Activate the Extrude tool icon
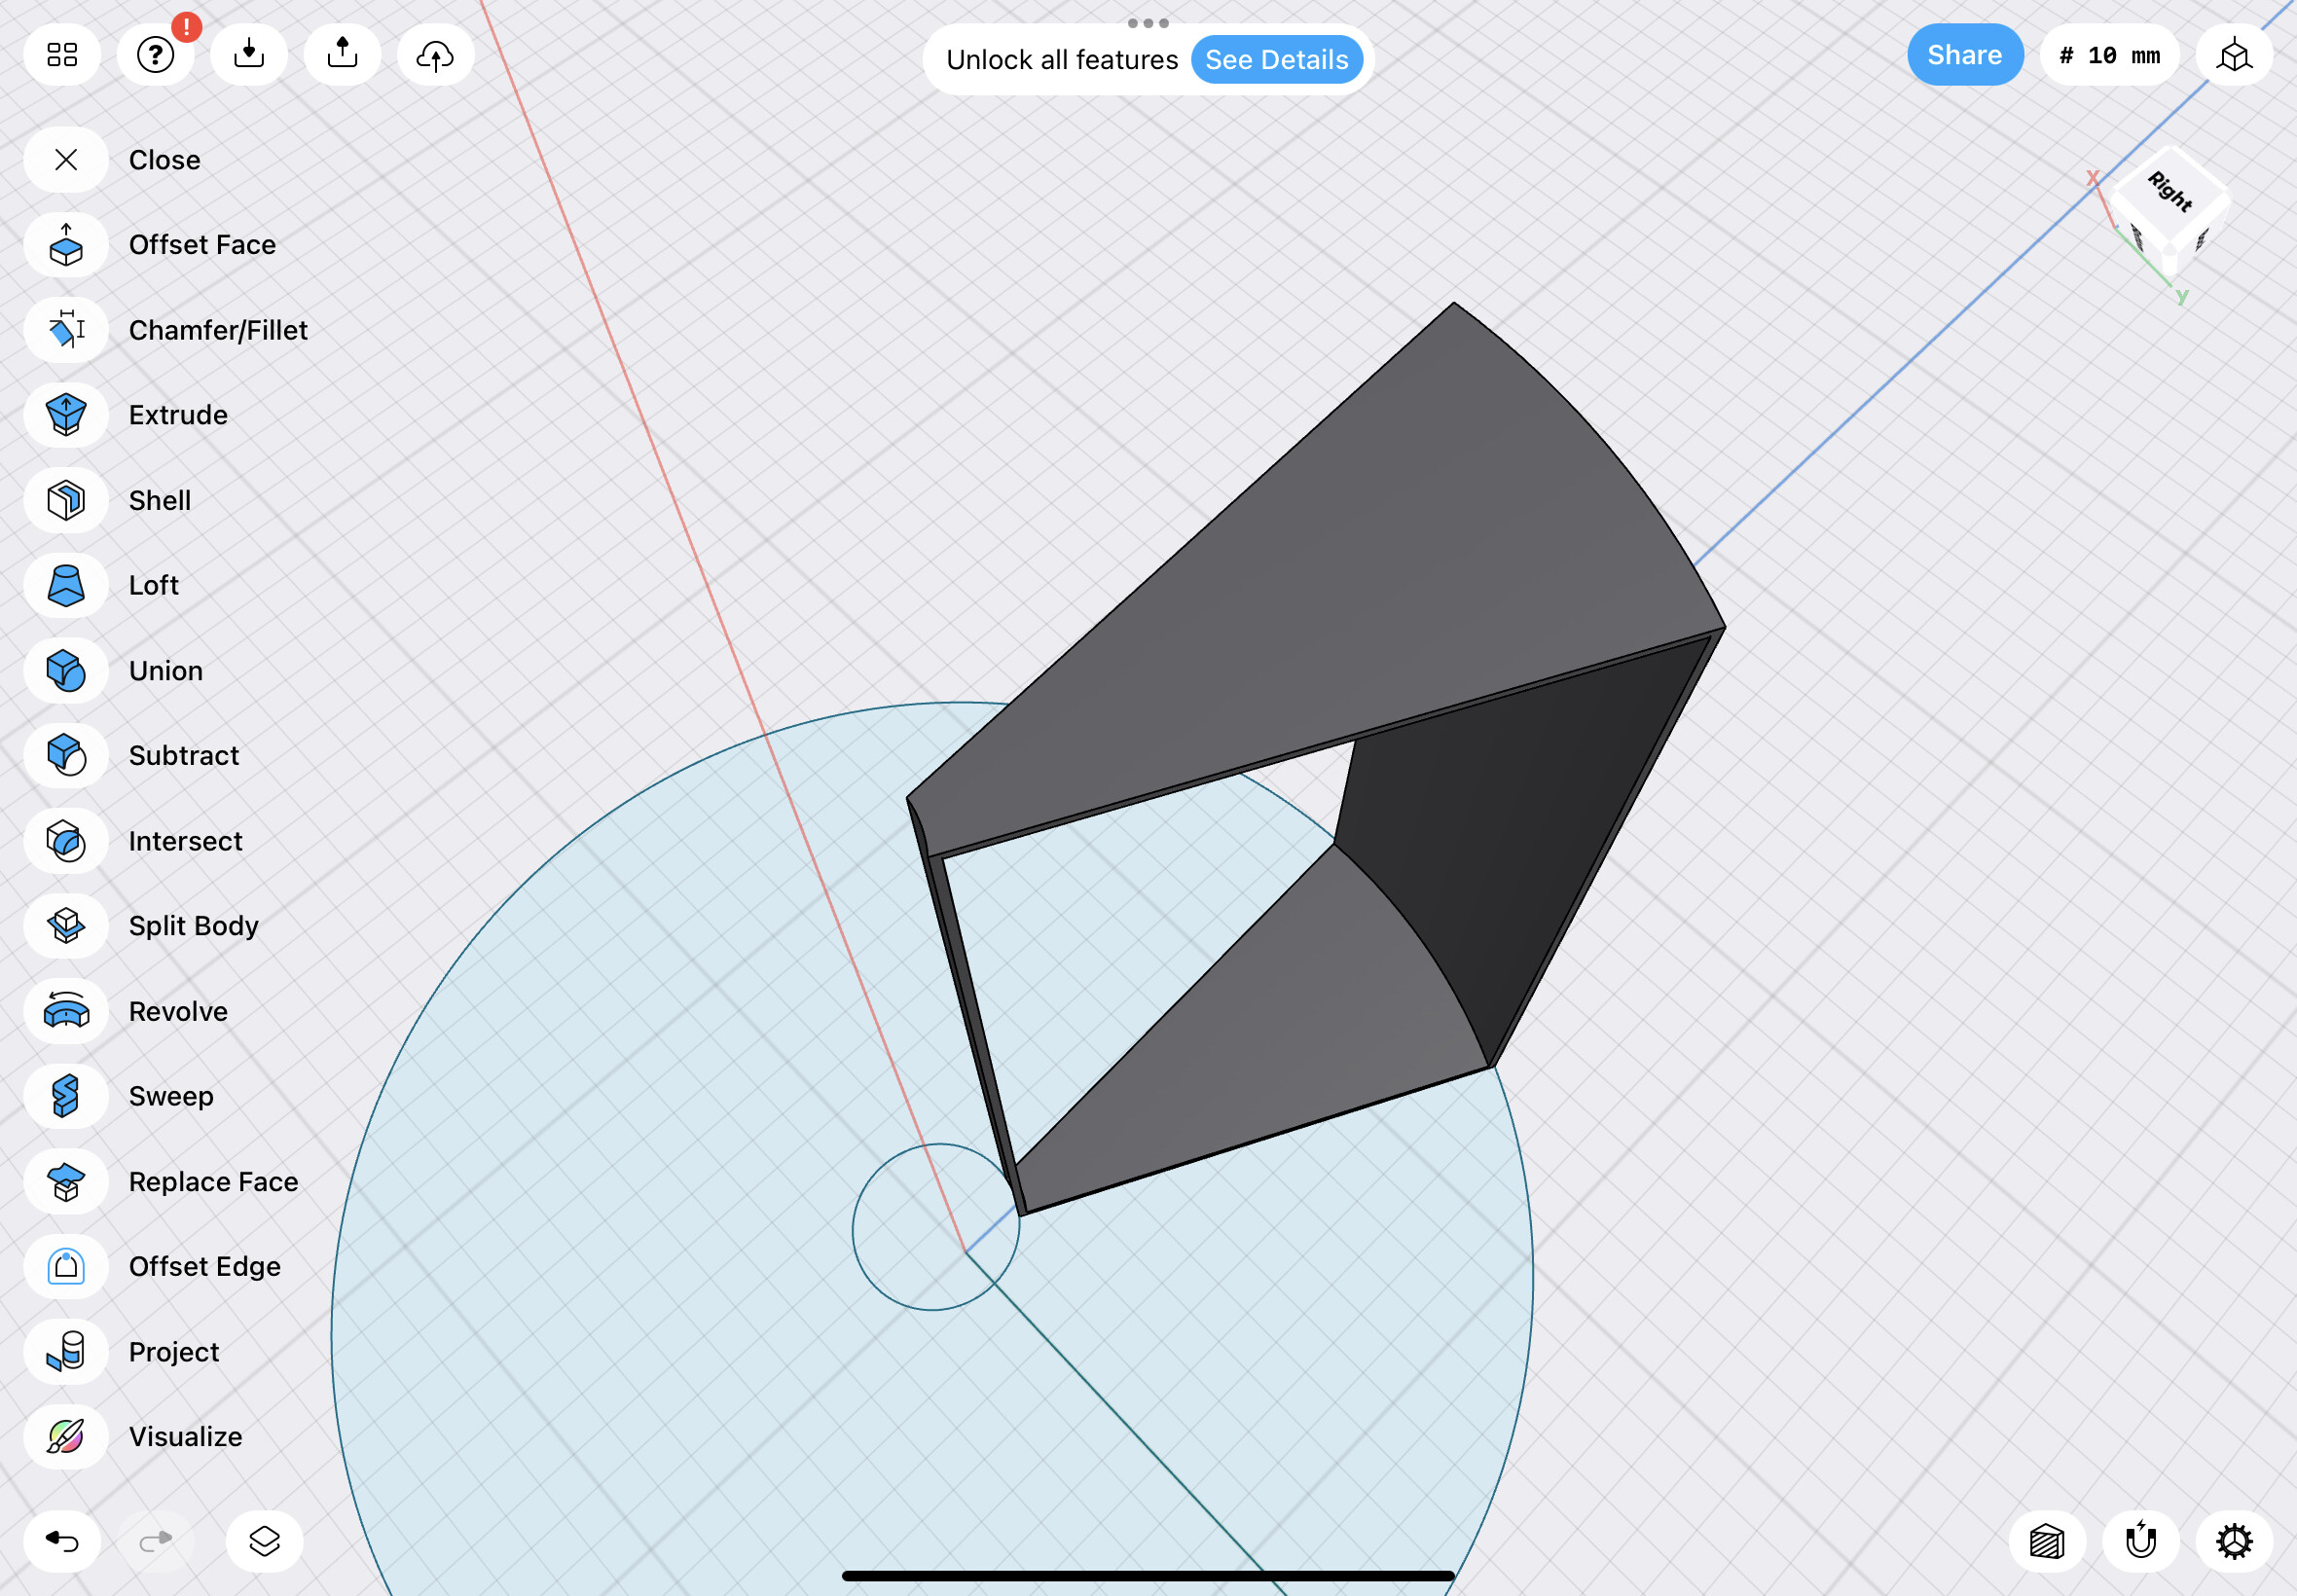2297x1596 pixels. (x=66, y=415)
